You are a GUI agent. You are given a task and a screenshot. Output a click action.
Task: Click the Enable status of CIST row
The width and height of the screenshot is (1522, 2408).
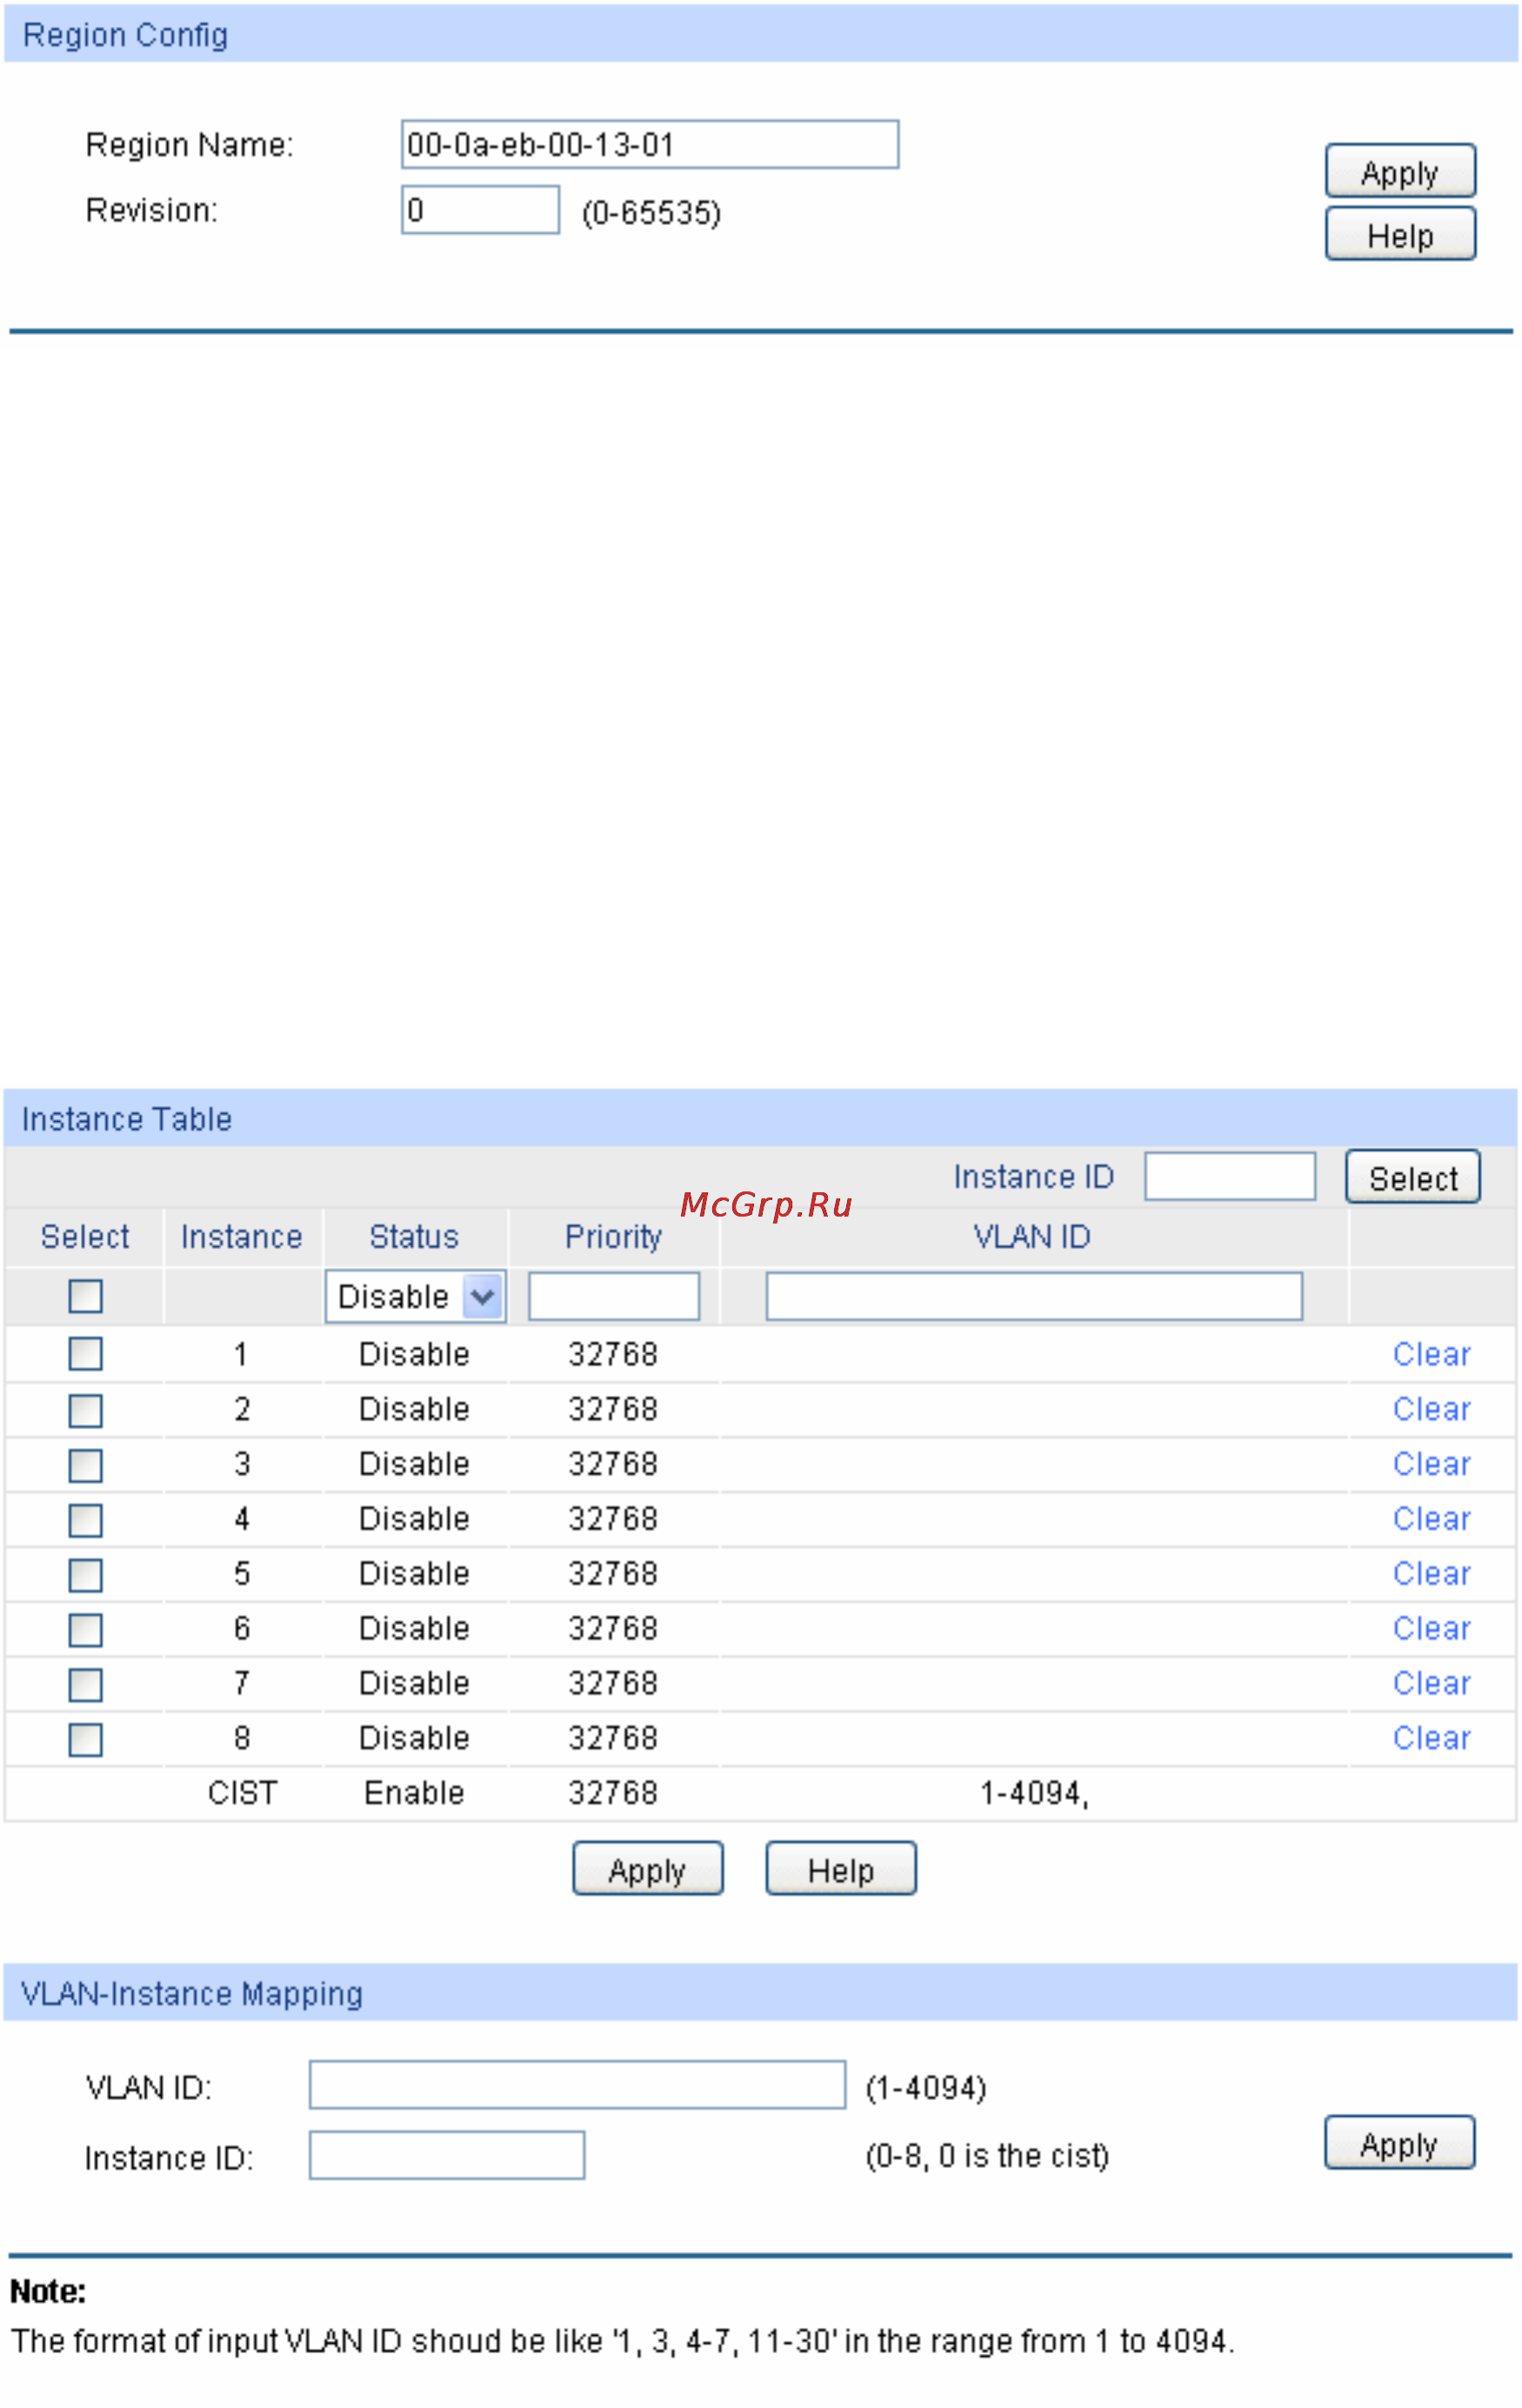[x=414, y=1795]
